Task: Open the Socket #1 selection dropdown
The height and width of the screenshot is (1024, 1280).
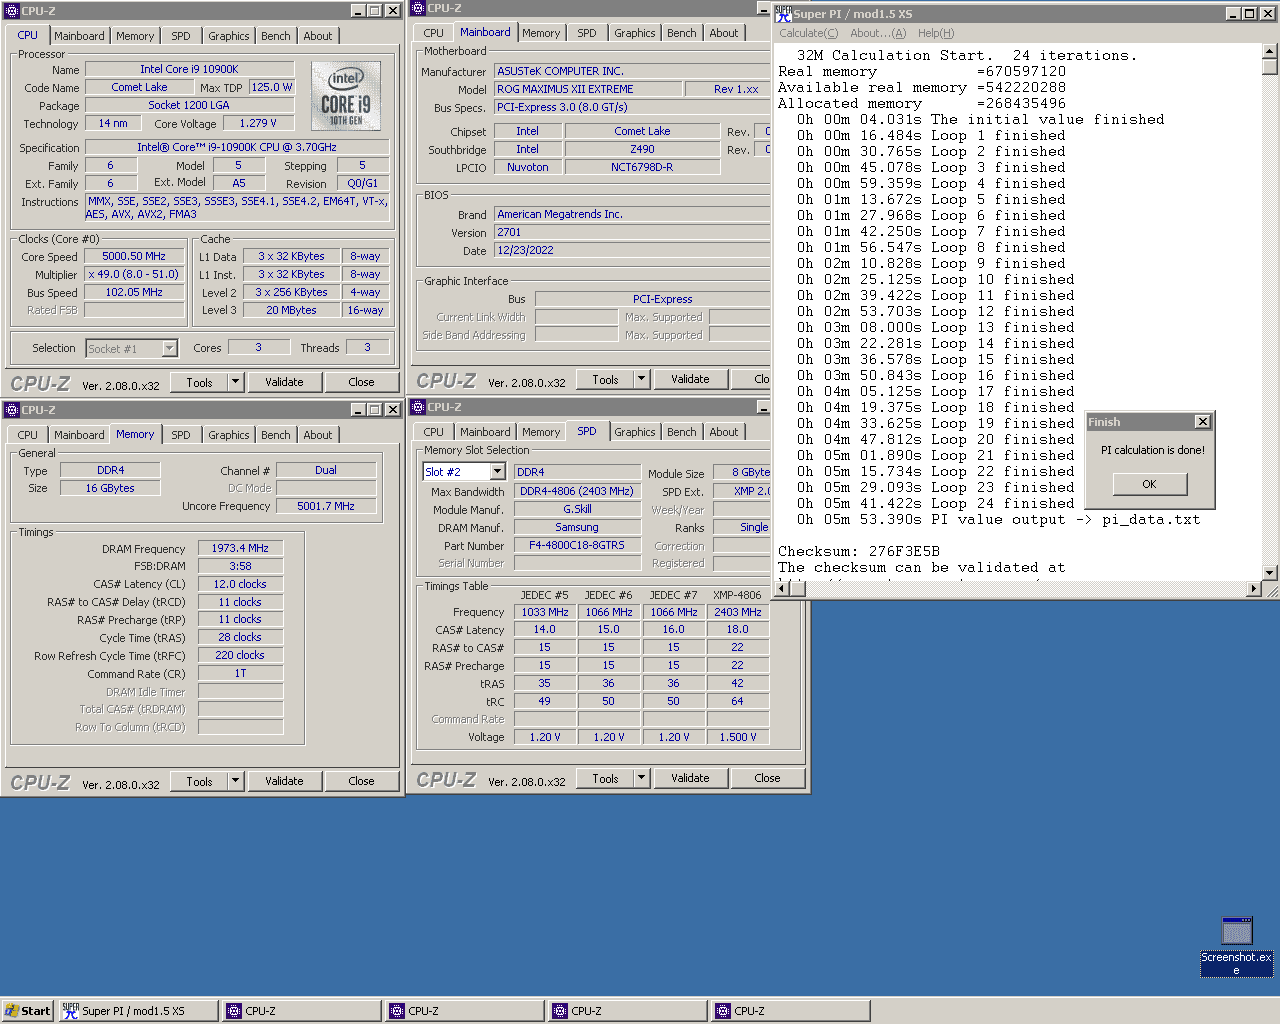Action: pyautogui.click(x=169, y=348)
